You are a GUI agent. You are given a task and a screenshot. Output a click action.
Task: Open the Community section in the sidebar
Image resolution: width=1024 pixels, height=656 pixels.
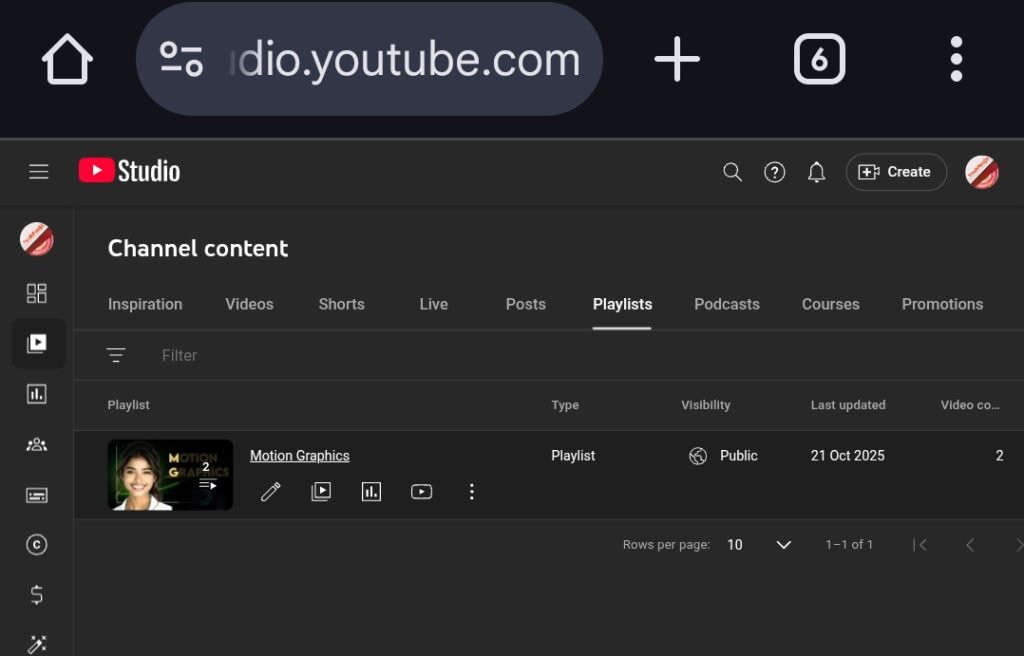click(x=38, y=444)
